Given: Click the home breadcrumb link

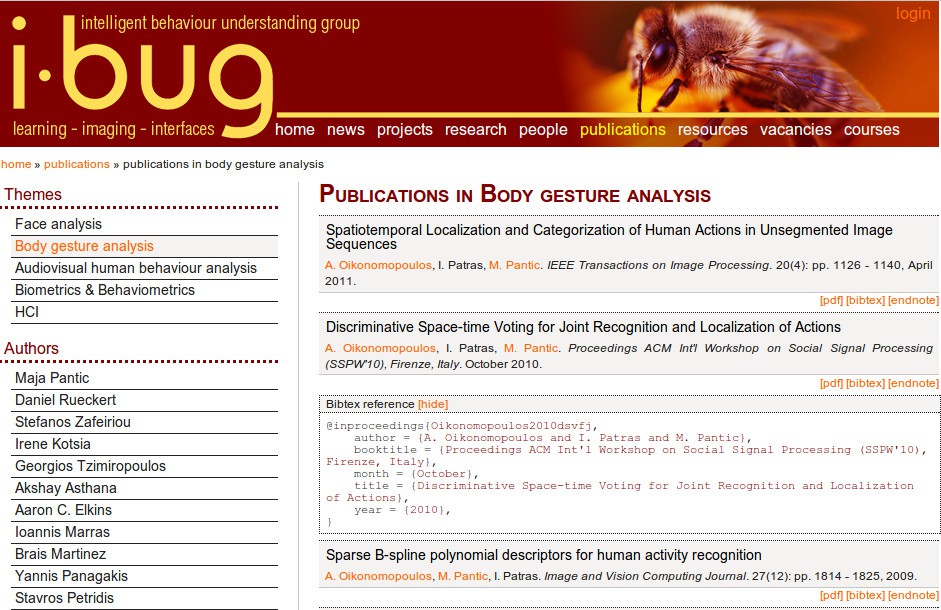Looking at the screenshot, I should tap(16, 164).
